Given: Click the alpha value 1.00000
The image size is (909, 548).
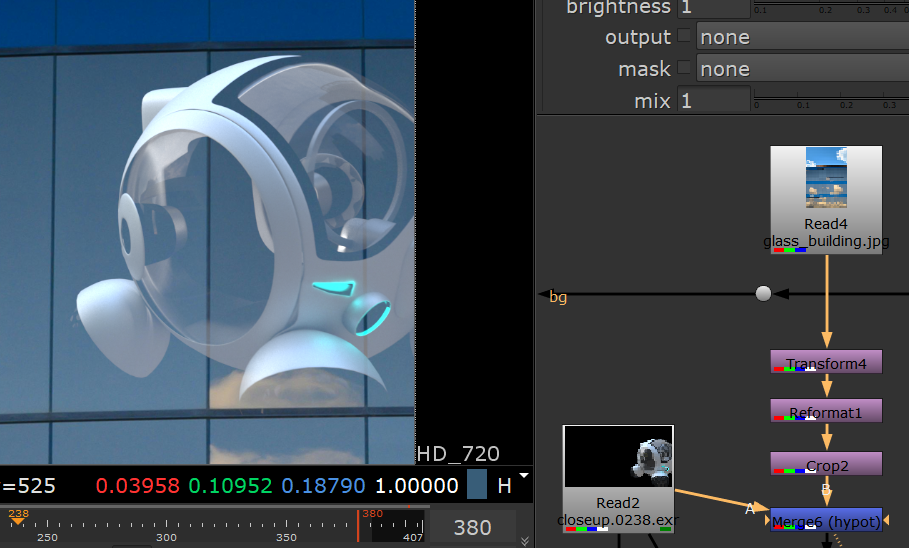Looking at the screenshot, I should point(417,485).
